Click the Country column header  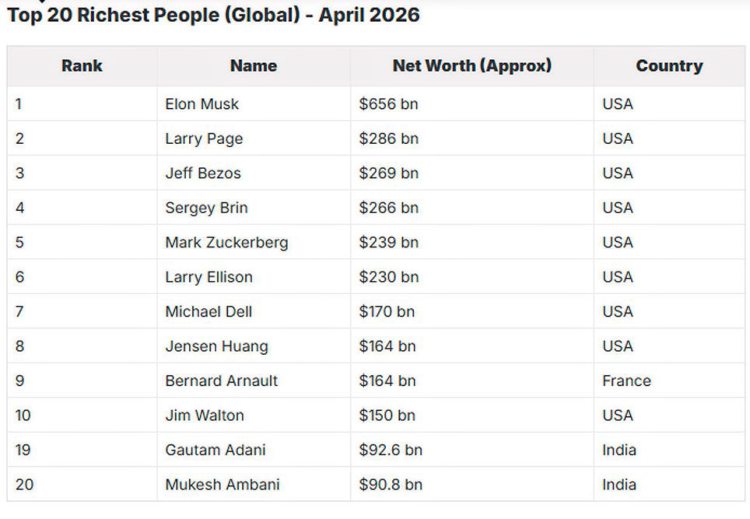tap(669, 66)
